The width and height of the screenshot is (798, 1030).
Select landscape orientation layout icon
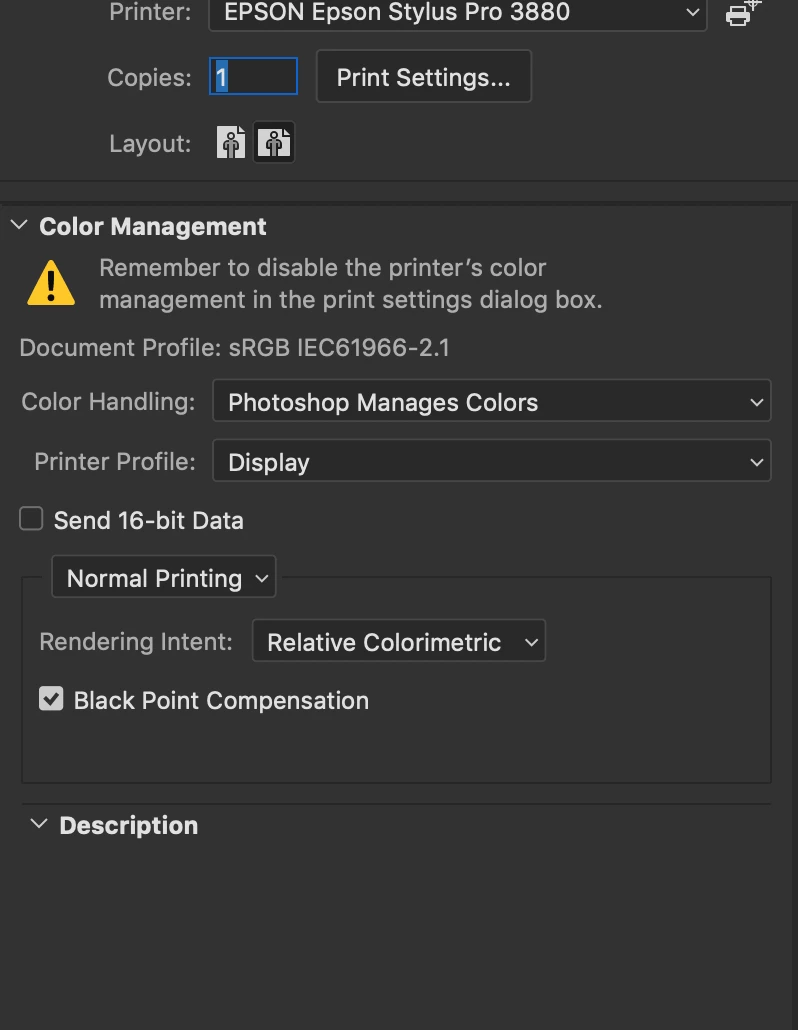pyautogui.click(x=274, y=143)
